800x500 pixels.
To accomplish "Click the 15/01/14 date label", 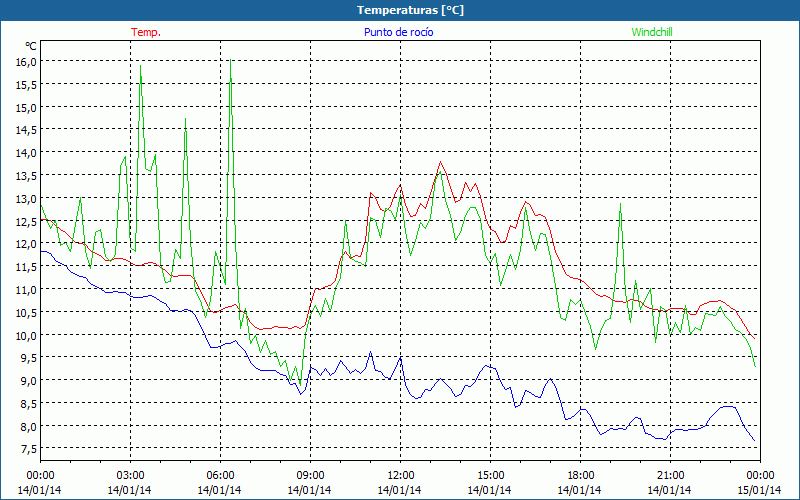I will (x=759, y=490).
